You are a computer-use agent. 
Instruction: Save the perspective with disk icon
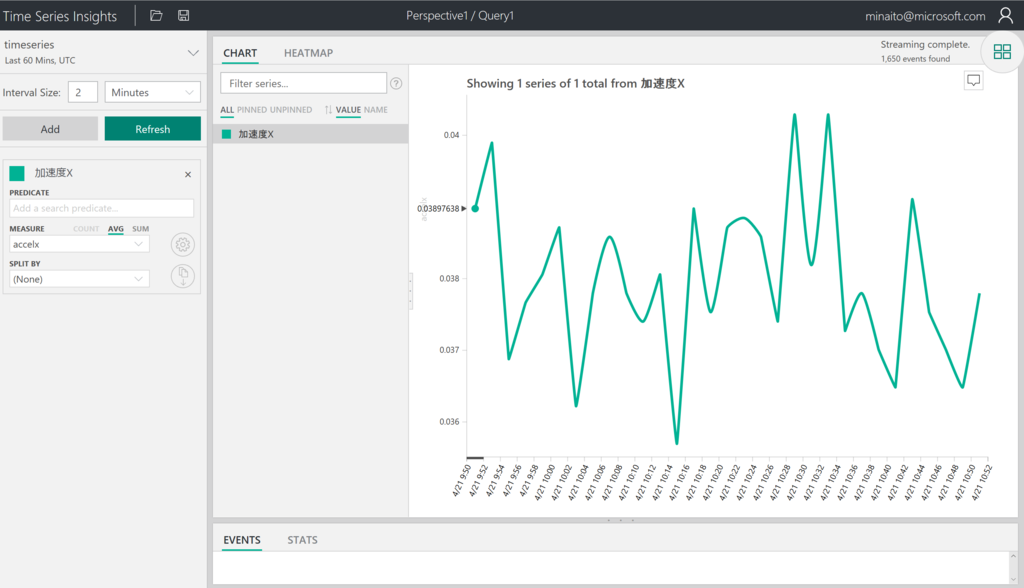click(x=184, y=16)
